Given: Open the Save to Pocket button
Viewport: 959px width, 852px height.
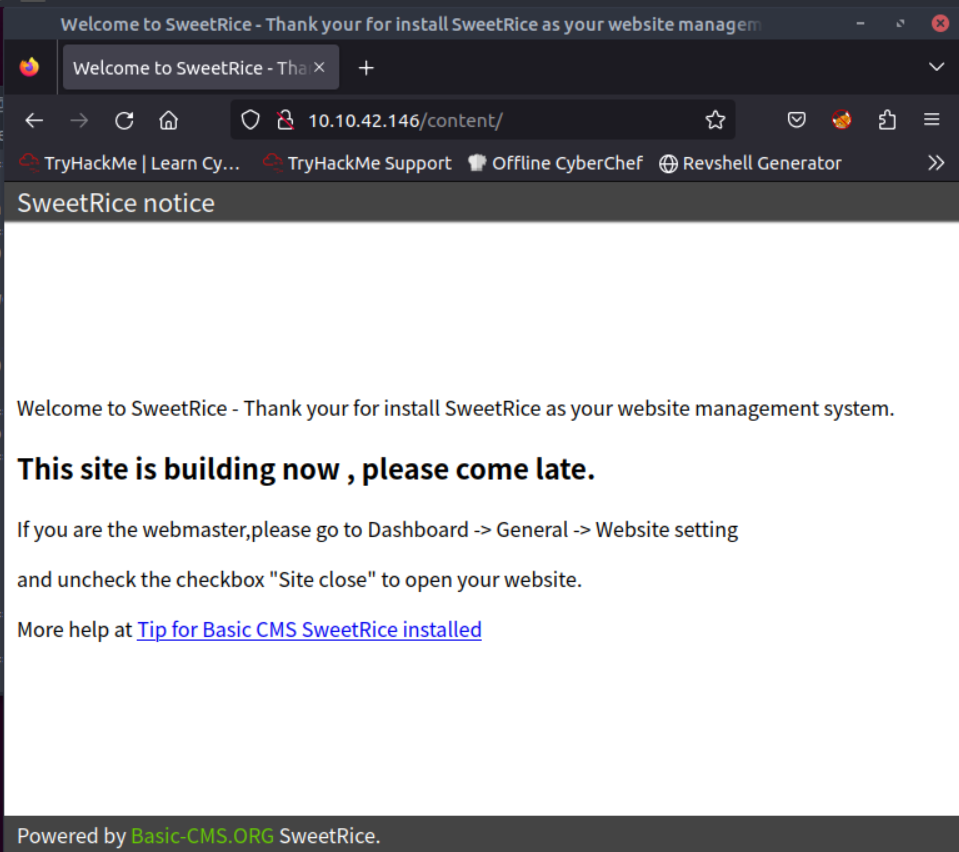Looking at the screenshot, I should coord(796,121).
